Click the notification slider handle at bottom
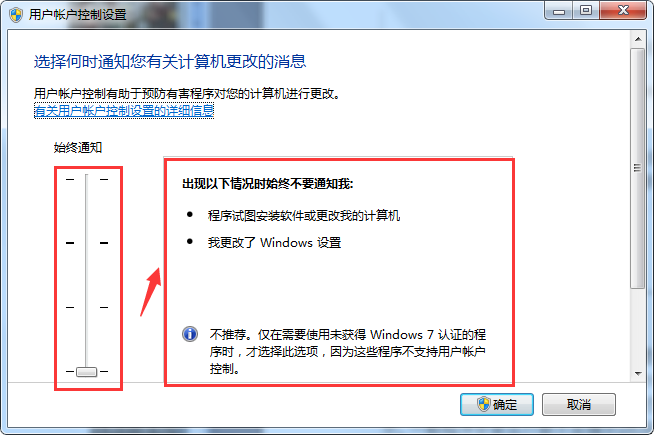654x435 pixels. (x=87, y=372)
